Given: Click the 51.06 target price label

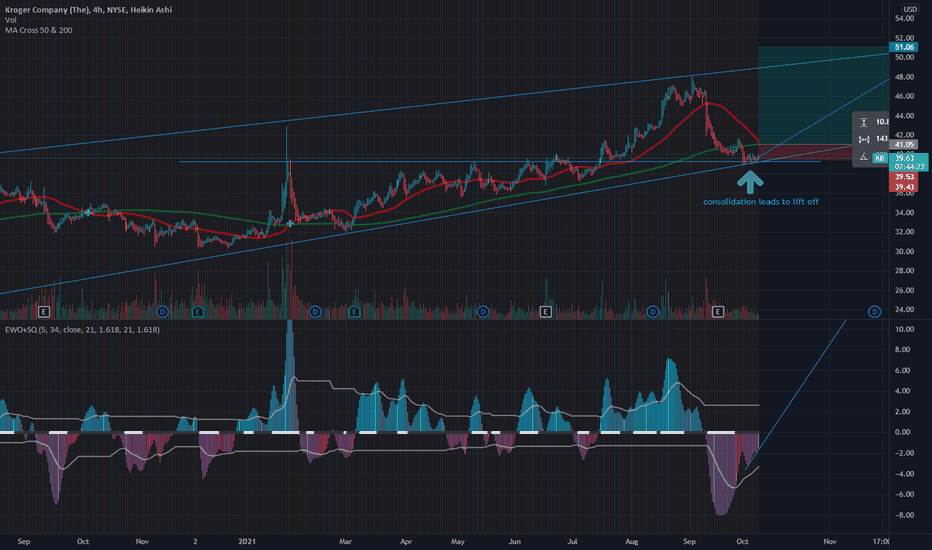Looking at the screenshot, I should 903,47.
